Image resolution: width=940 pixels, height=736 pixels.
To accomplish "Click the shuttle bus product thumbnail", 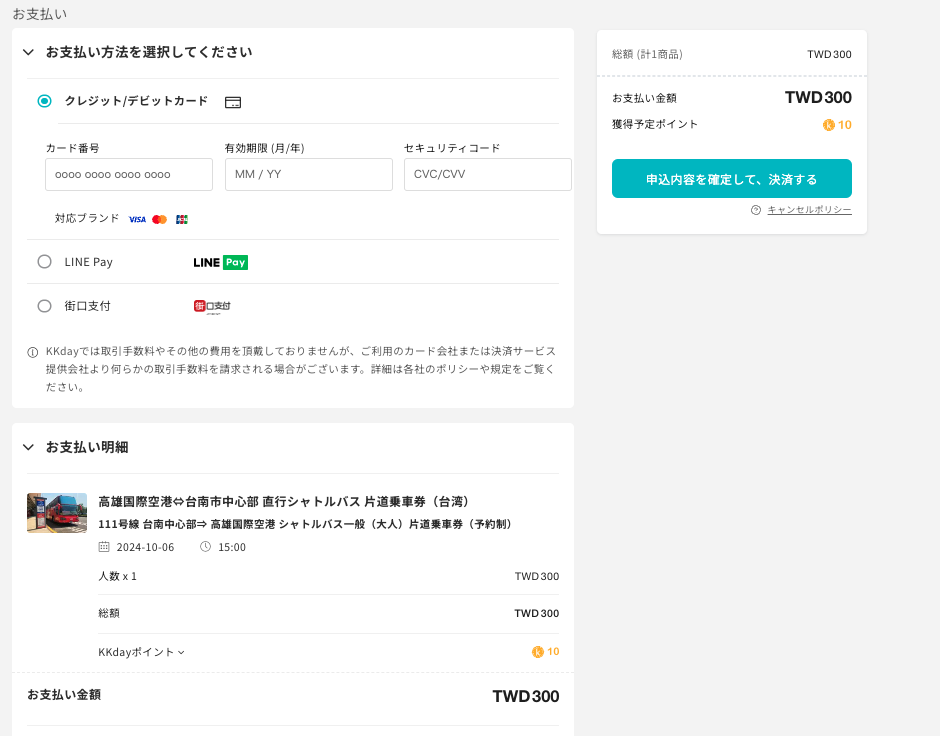I will [x=57, y=513].
